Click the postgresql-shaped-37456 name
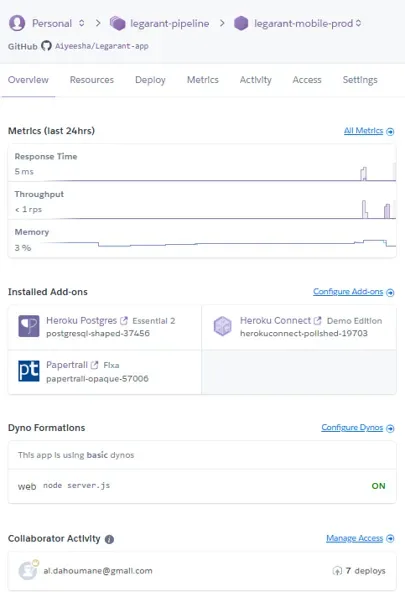Image resolution: width=405 pixels, height=597 pixels. (x=98, y=334)
